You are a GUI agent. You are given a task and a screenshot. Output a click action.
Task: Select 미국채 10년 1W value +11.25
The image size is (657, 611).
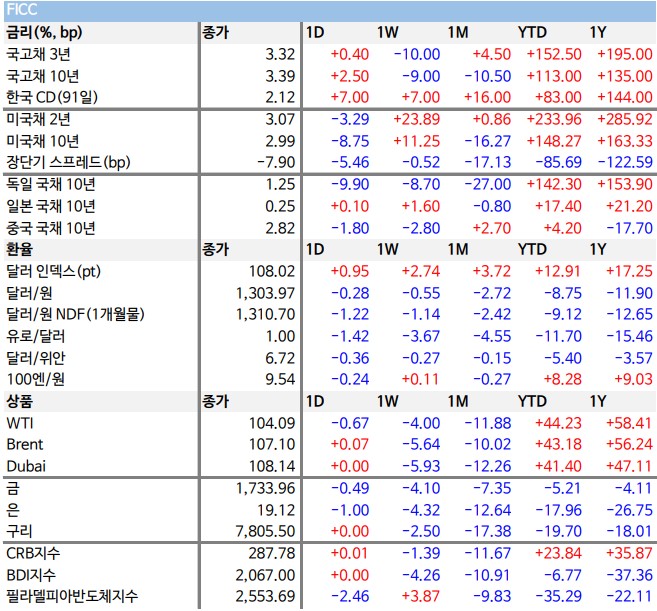click(416, 141)
